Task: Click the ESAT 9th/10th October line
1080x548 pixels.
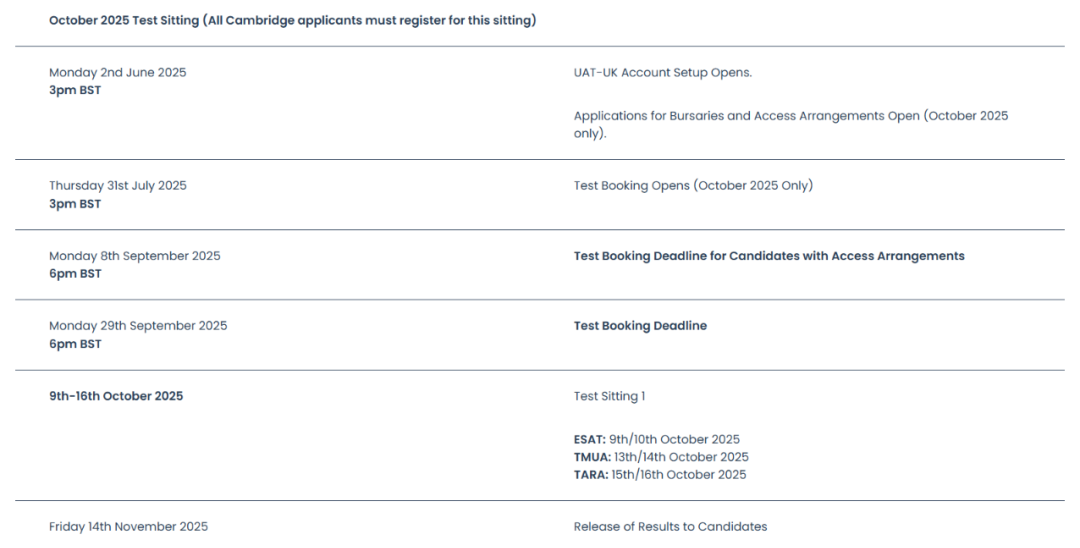Action: coord(656,439)
